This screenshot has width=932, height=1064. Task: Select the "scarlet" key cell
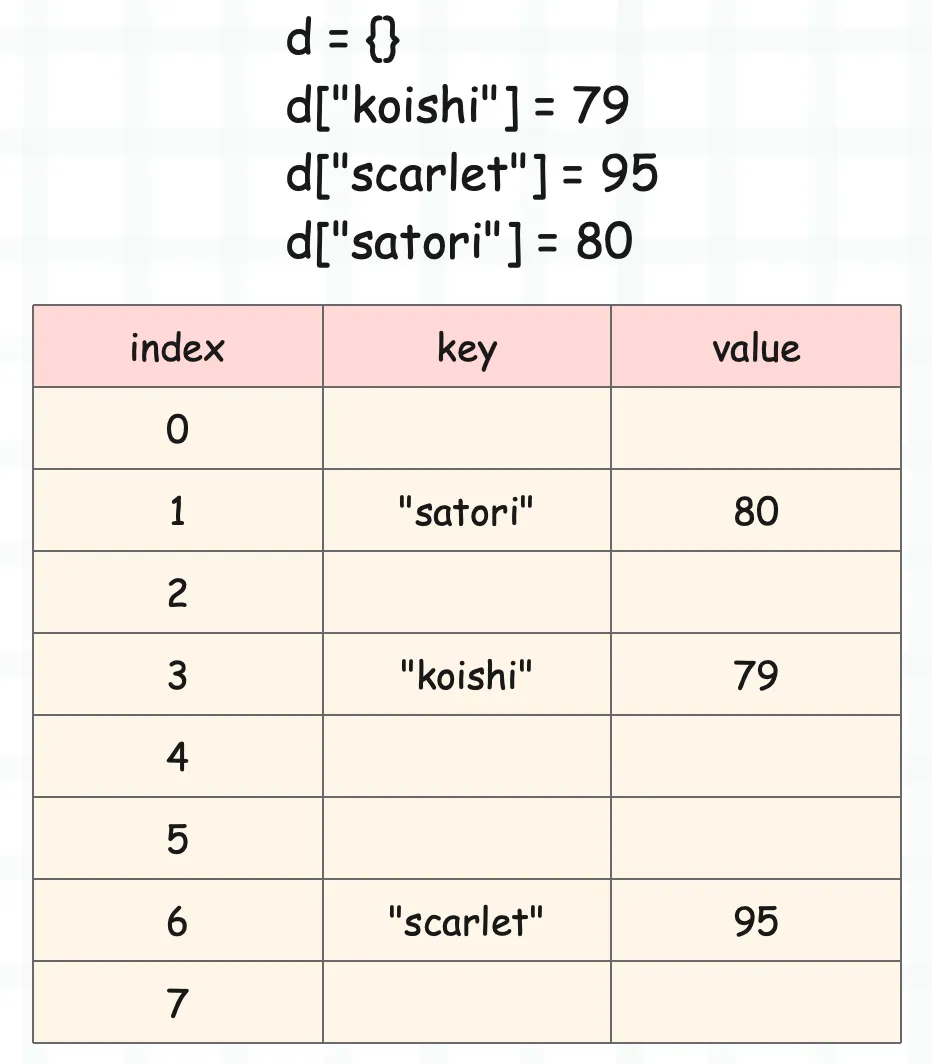[x=467, y=920]
